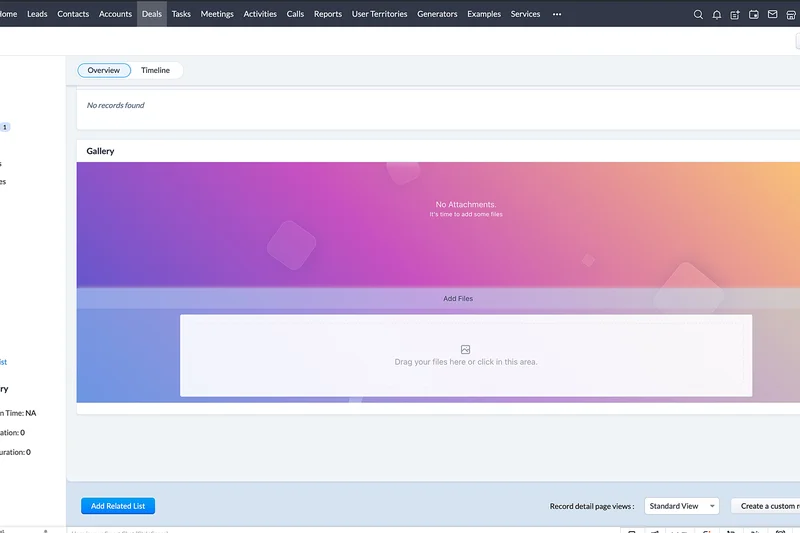Click the image icon in the drop area
This screenshot has height=533, width=800.
point(465,349)
